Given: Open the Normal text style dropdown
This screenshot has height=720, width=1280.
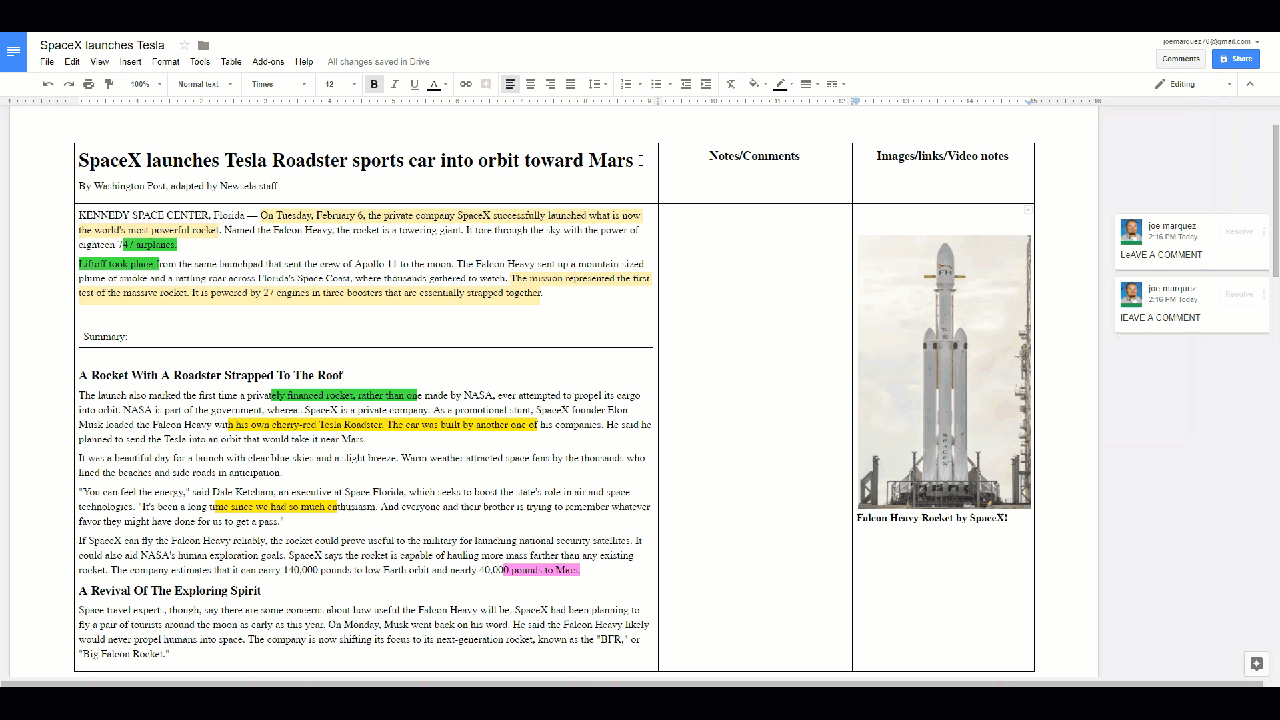Looking at the screenshot, I should pos(205,84).
